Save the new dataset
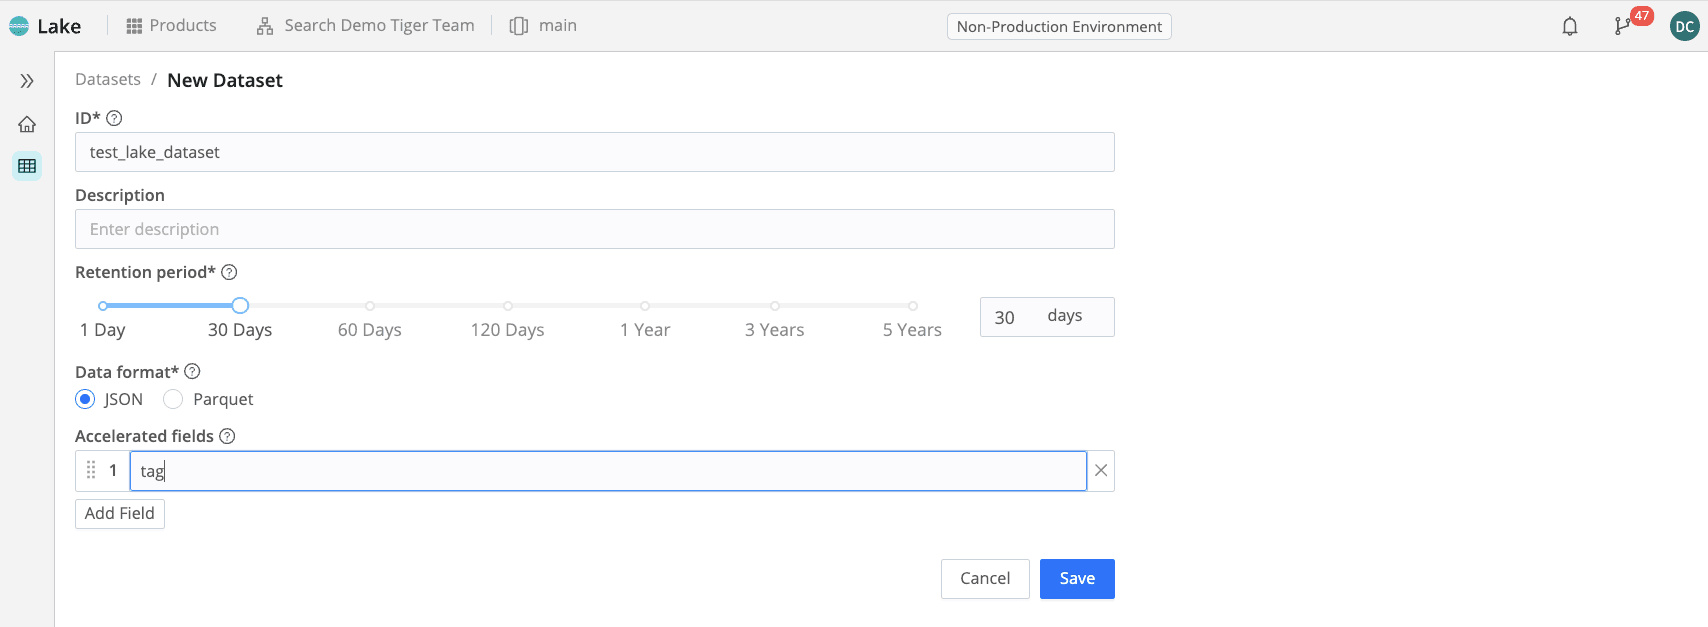 (x=1077, y=578)
